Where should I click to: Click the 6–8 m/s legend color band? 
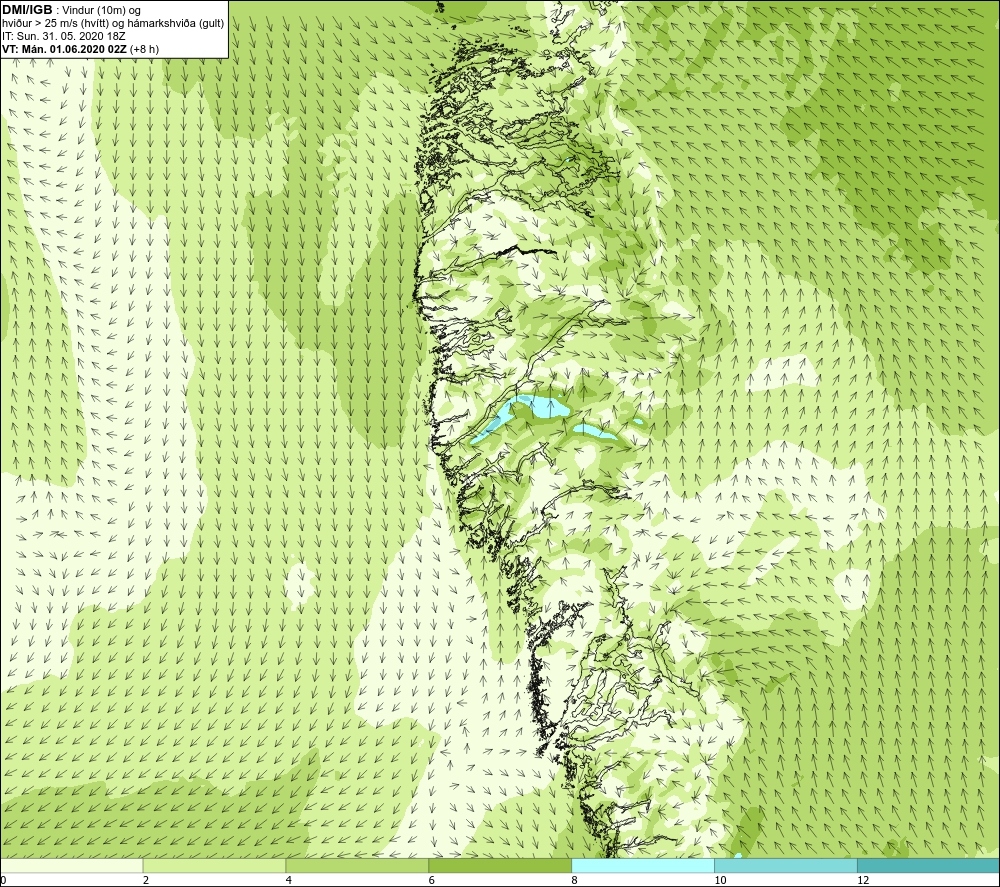500,865
